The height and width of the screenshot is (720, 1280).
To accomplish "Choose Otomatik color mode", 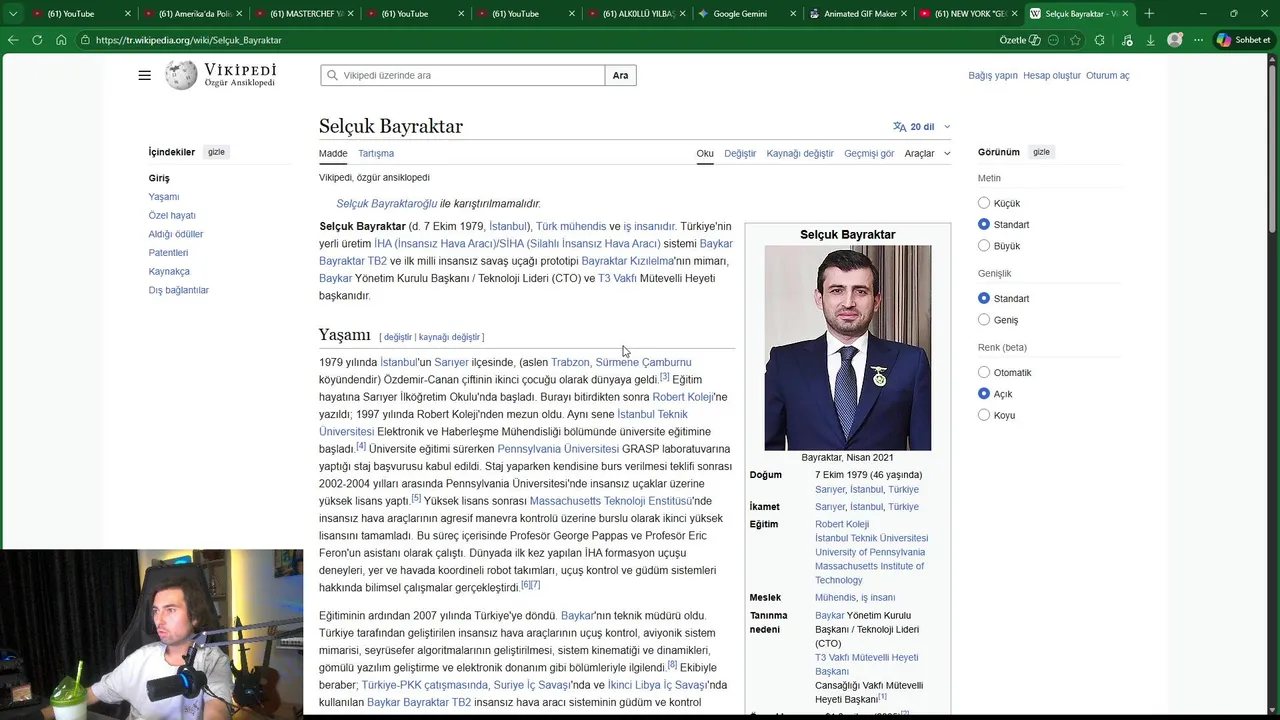I will point(984,372).
